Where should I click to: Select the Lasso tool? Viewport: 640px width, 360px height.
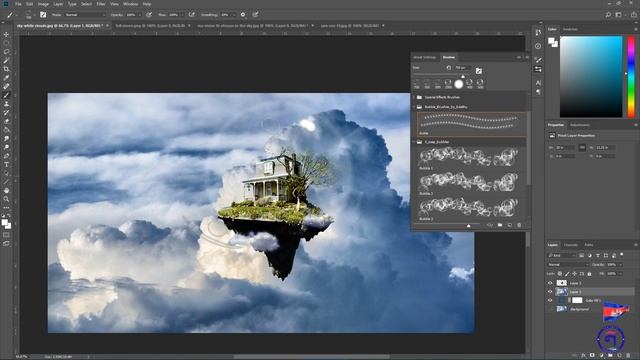[x=6, y=52]
